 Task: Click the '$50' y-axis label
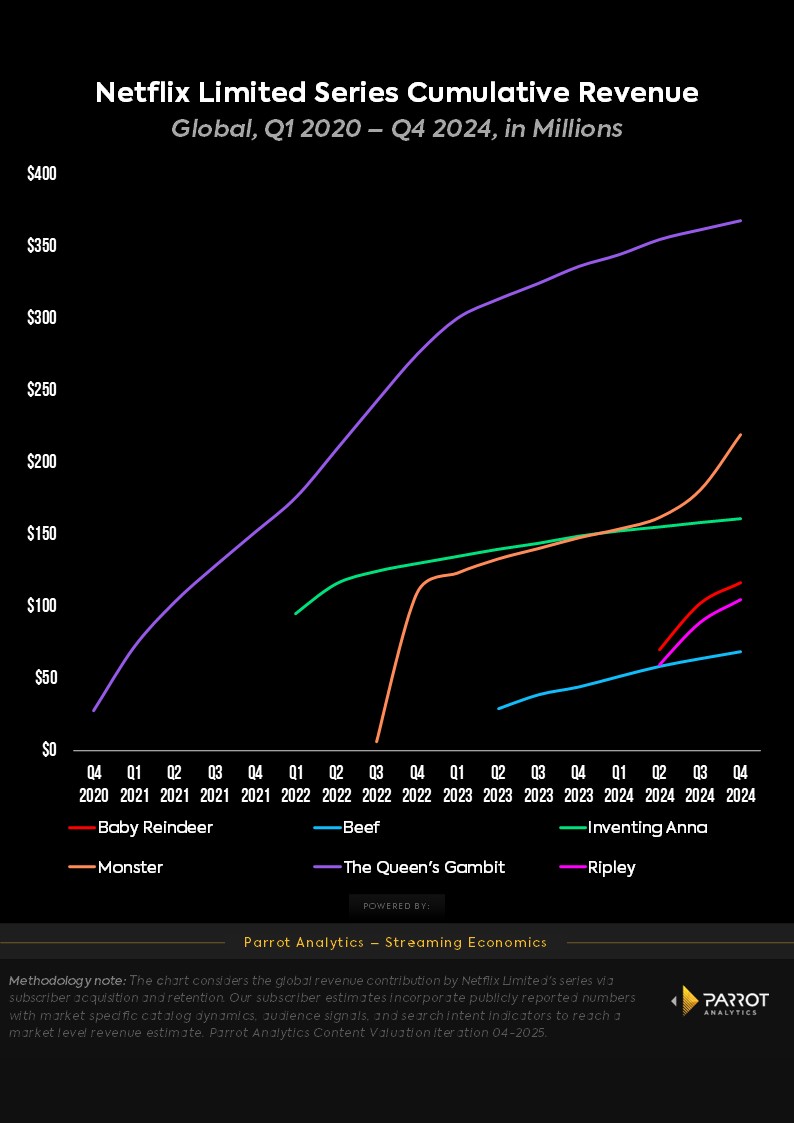pyautogui.click(x=45, y=678)
